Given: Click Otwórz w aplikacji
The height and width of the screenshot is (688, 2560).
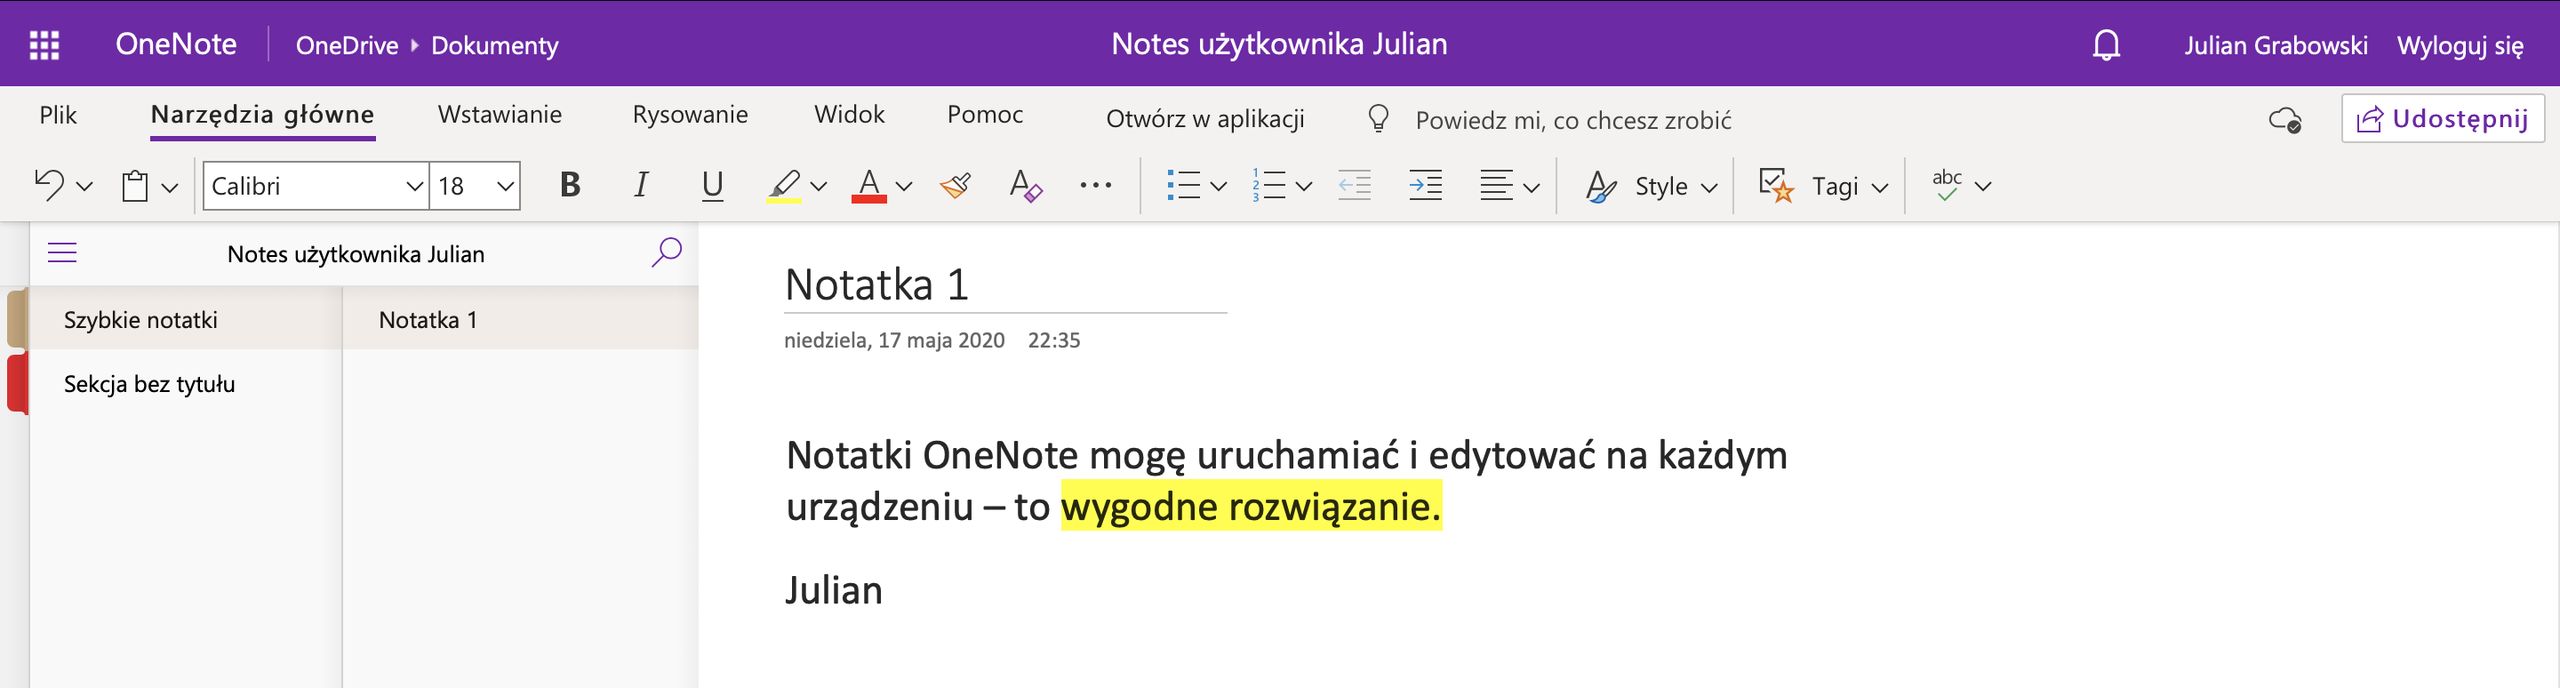Looking at the screenshot, I should [1205, 119].
